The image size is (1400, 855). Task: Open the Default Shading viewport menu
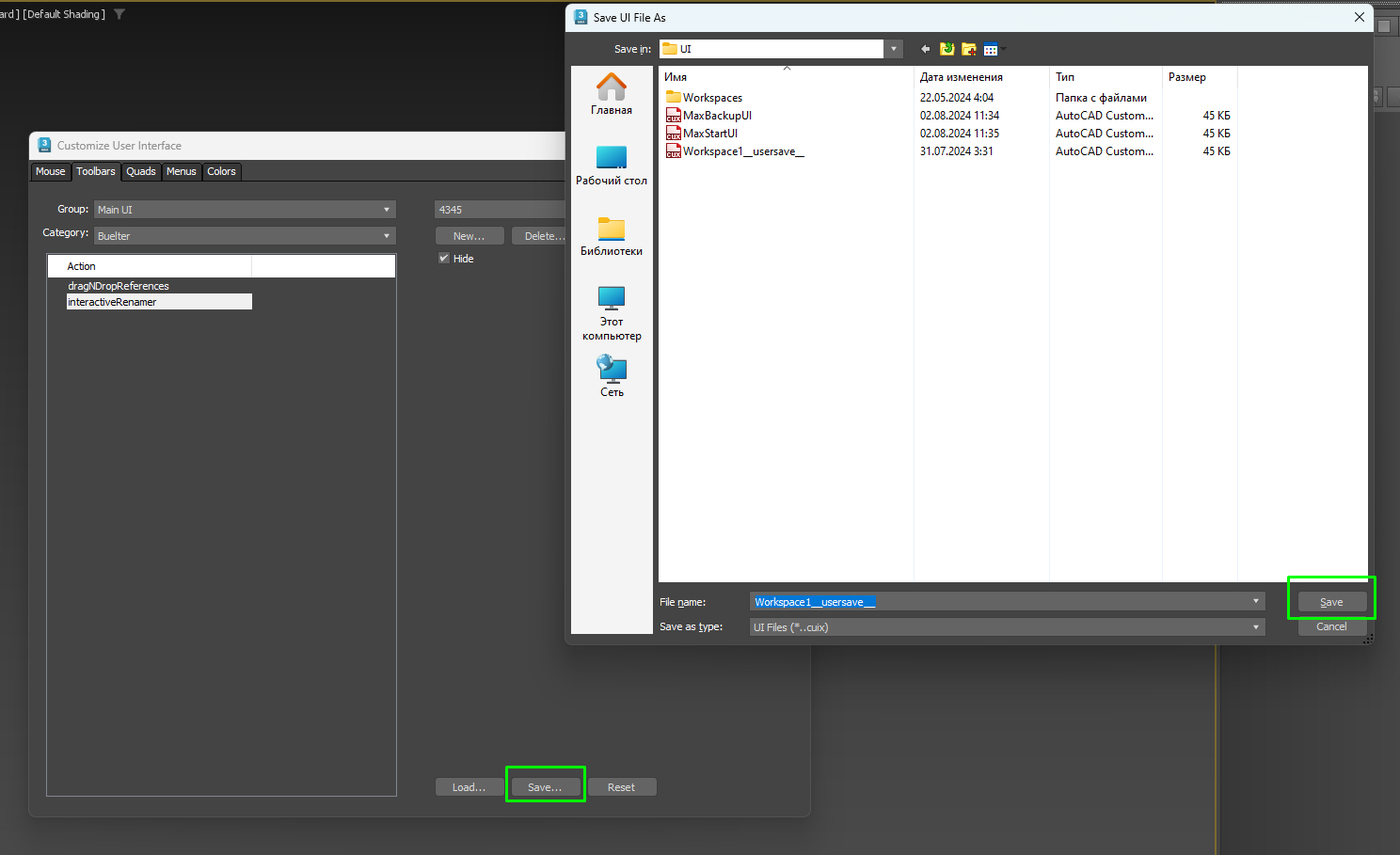pos(62,14)
